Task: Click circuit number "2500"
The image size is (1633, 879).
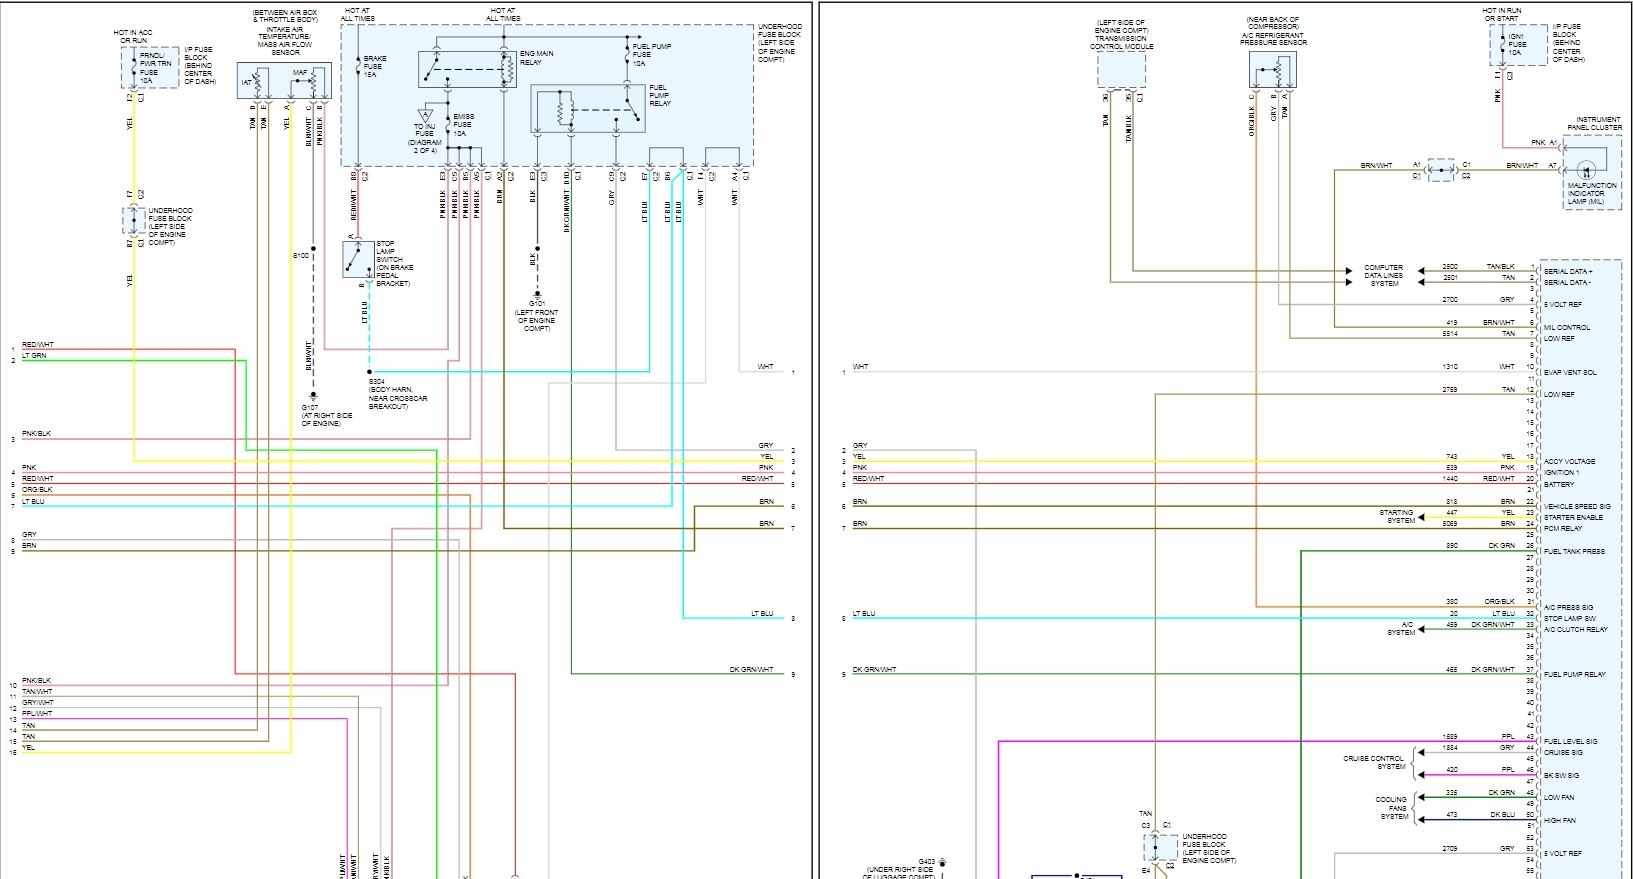Action: tap(1450, 267)
